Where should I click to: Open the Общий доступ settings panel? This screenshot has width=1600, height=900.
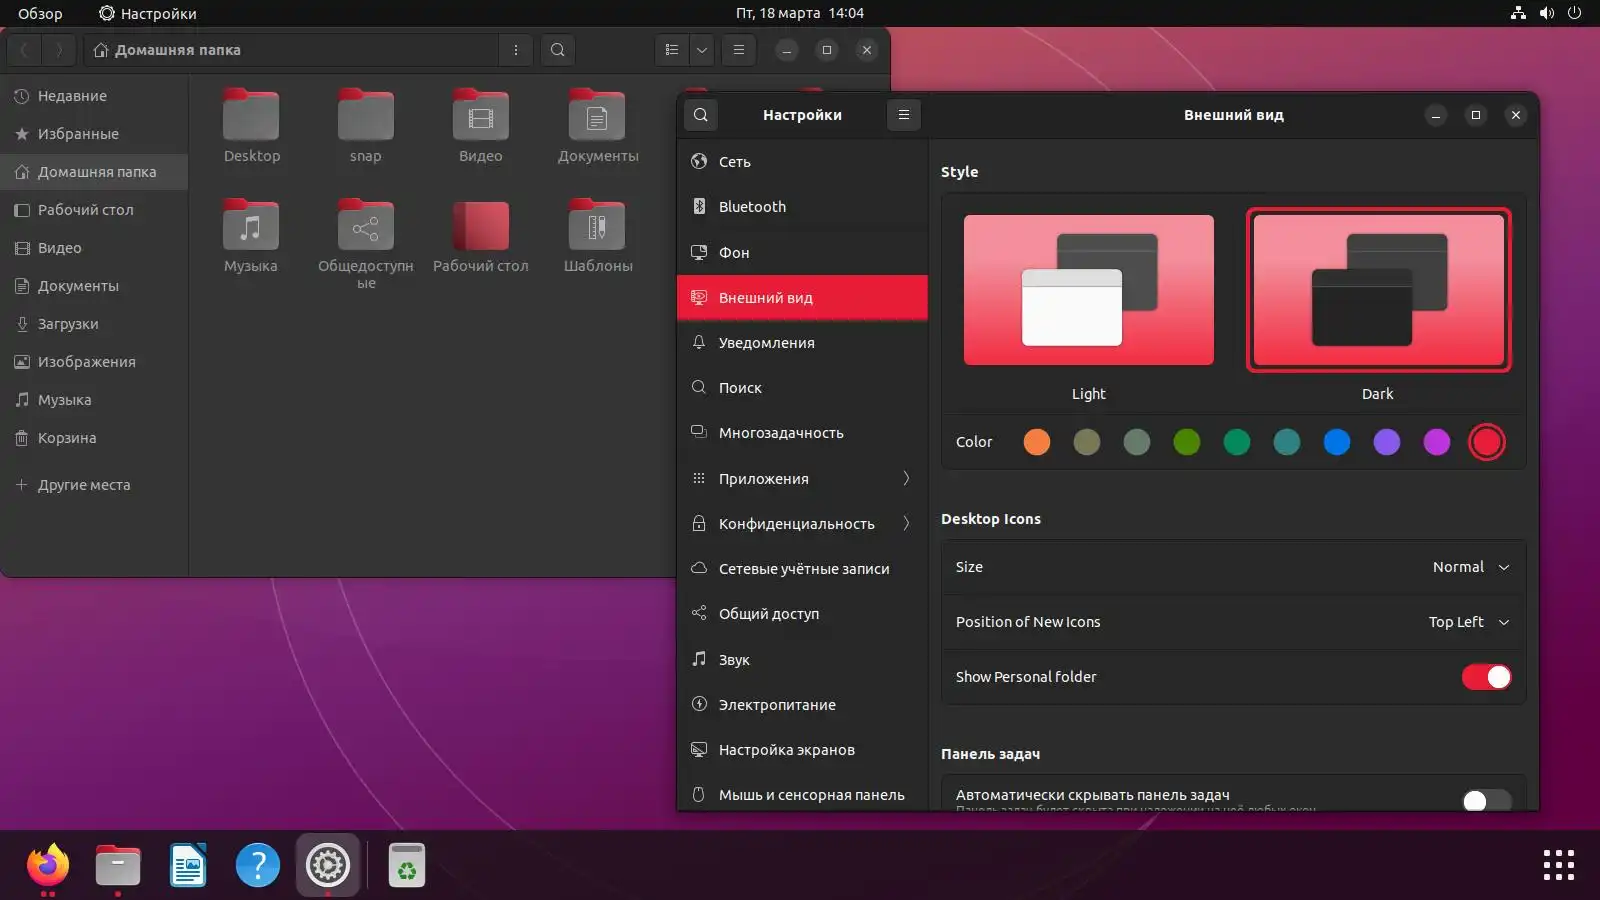tap(802, 614)
